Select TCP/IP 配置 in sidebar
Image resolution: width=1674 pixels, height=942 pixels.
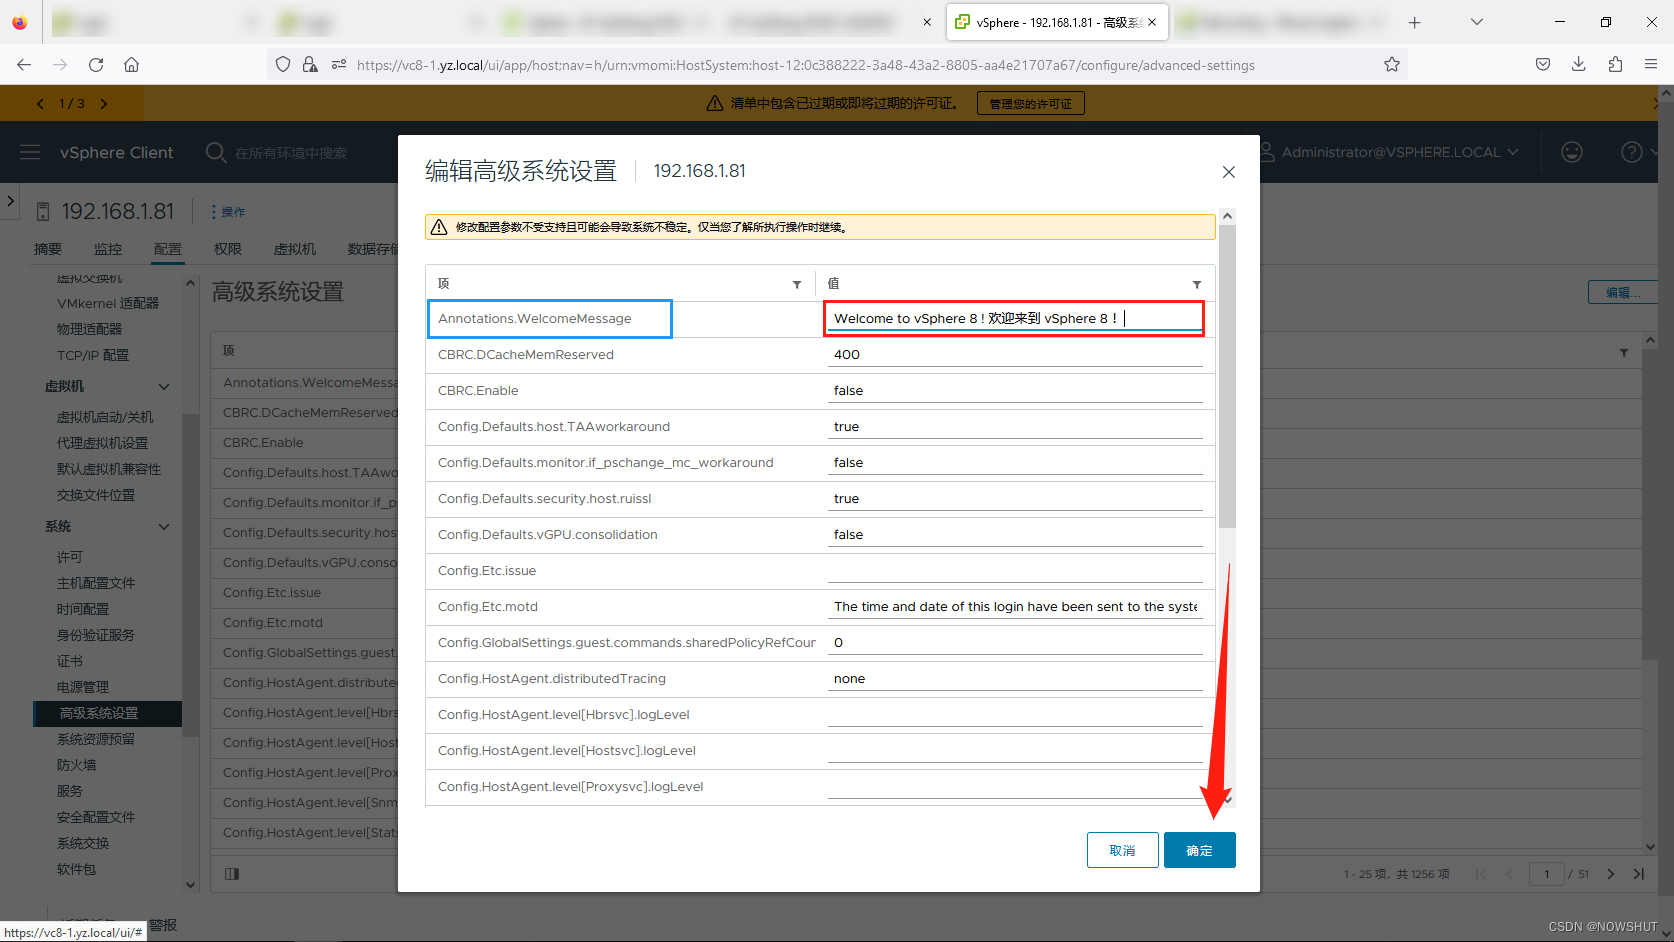pyautogui.click(x=93, y=355)
